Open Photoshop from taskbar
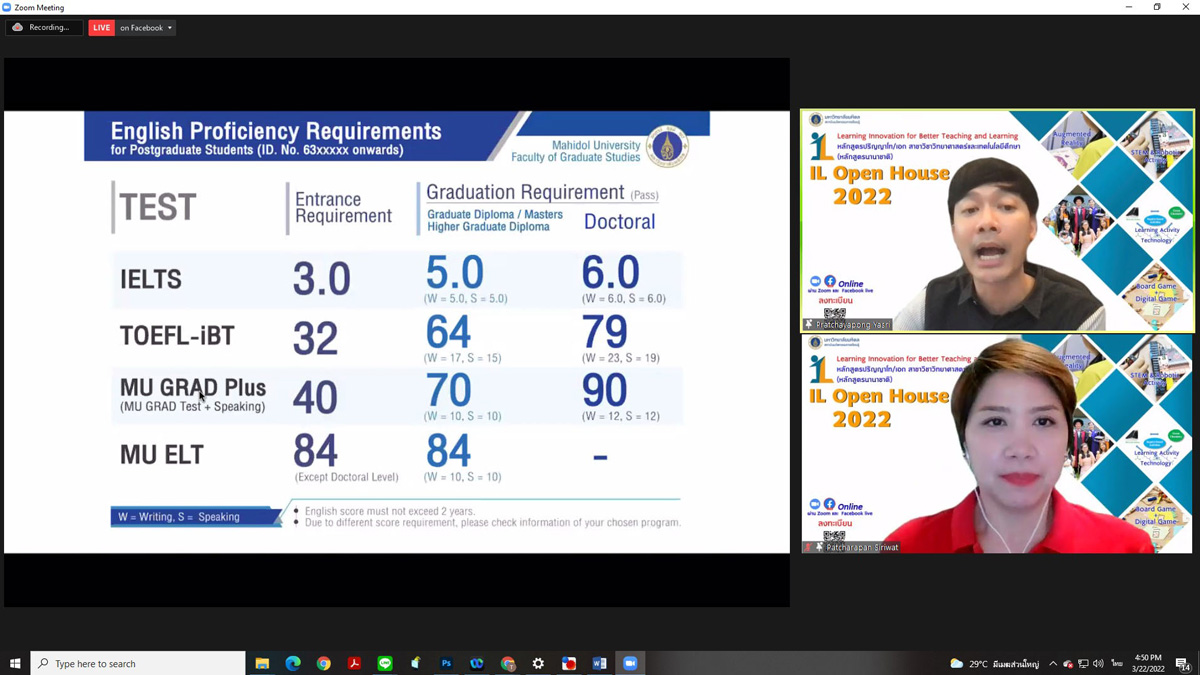The height and width of the screenshot is (675, 1200). (x=446, y=664)
